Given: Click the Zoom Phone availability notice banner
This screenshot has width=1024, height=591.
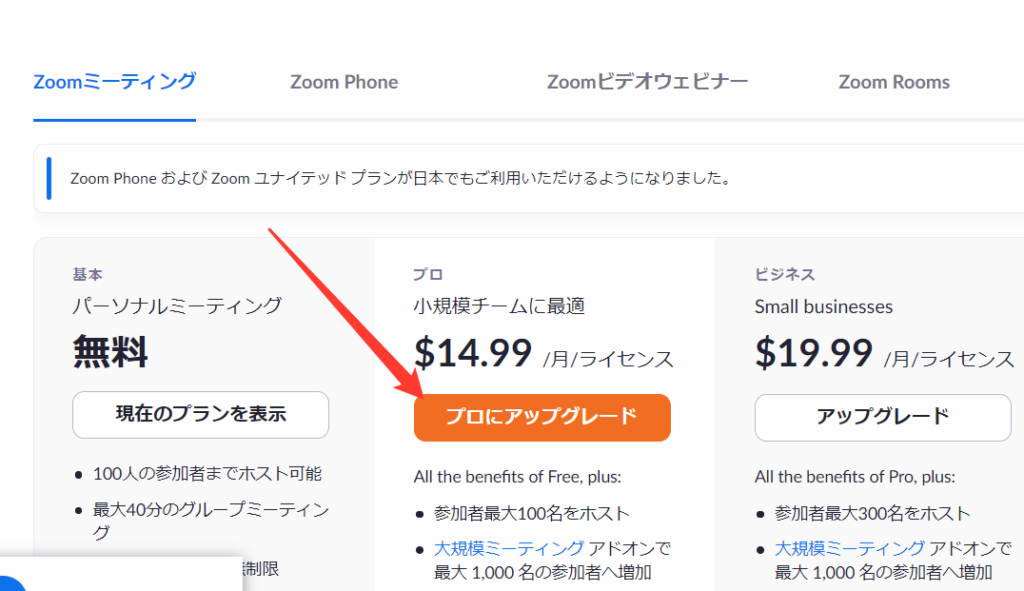Looking at the screenshot, I should (x=400, y=179).
